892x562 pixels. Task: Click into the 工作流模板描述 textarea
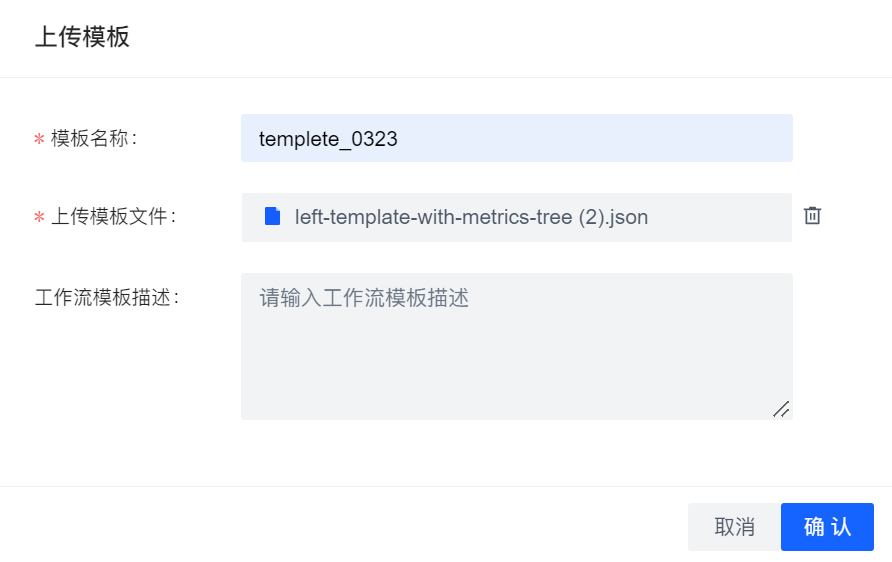pyautogui.click(x=517, y=346)
